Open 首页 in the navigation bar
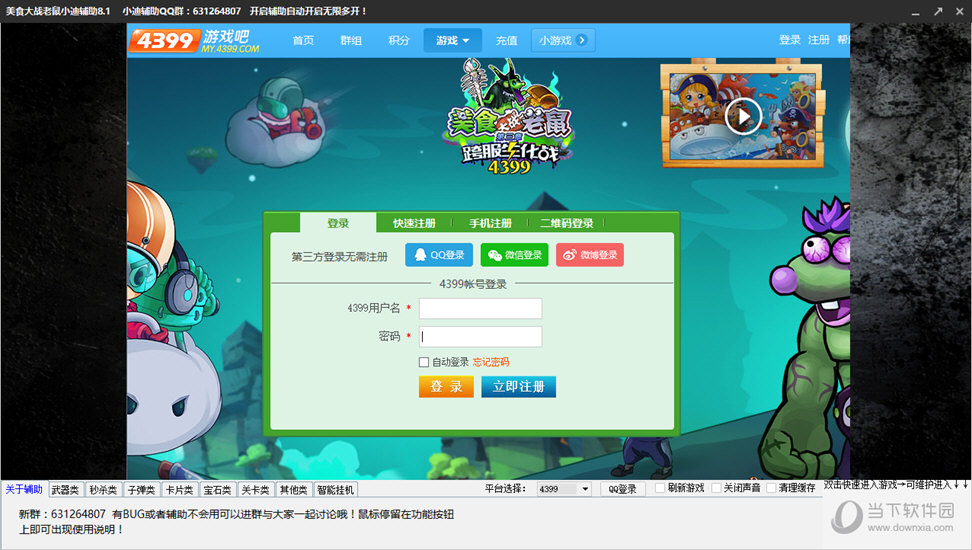 point(303,40)
